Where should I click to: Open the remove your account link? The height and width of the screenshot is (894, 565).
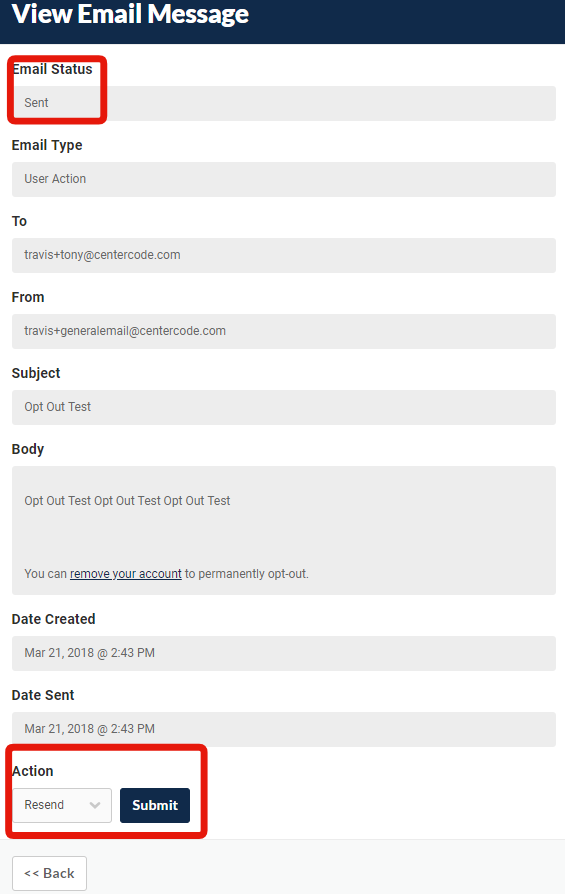click(125, 574)
